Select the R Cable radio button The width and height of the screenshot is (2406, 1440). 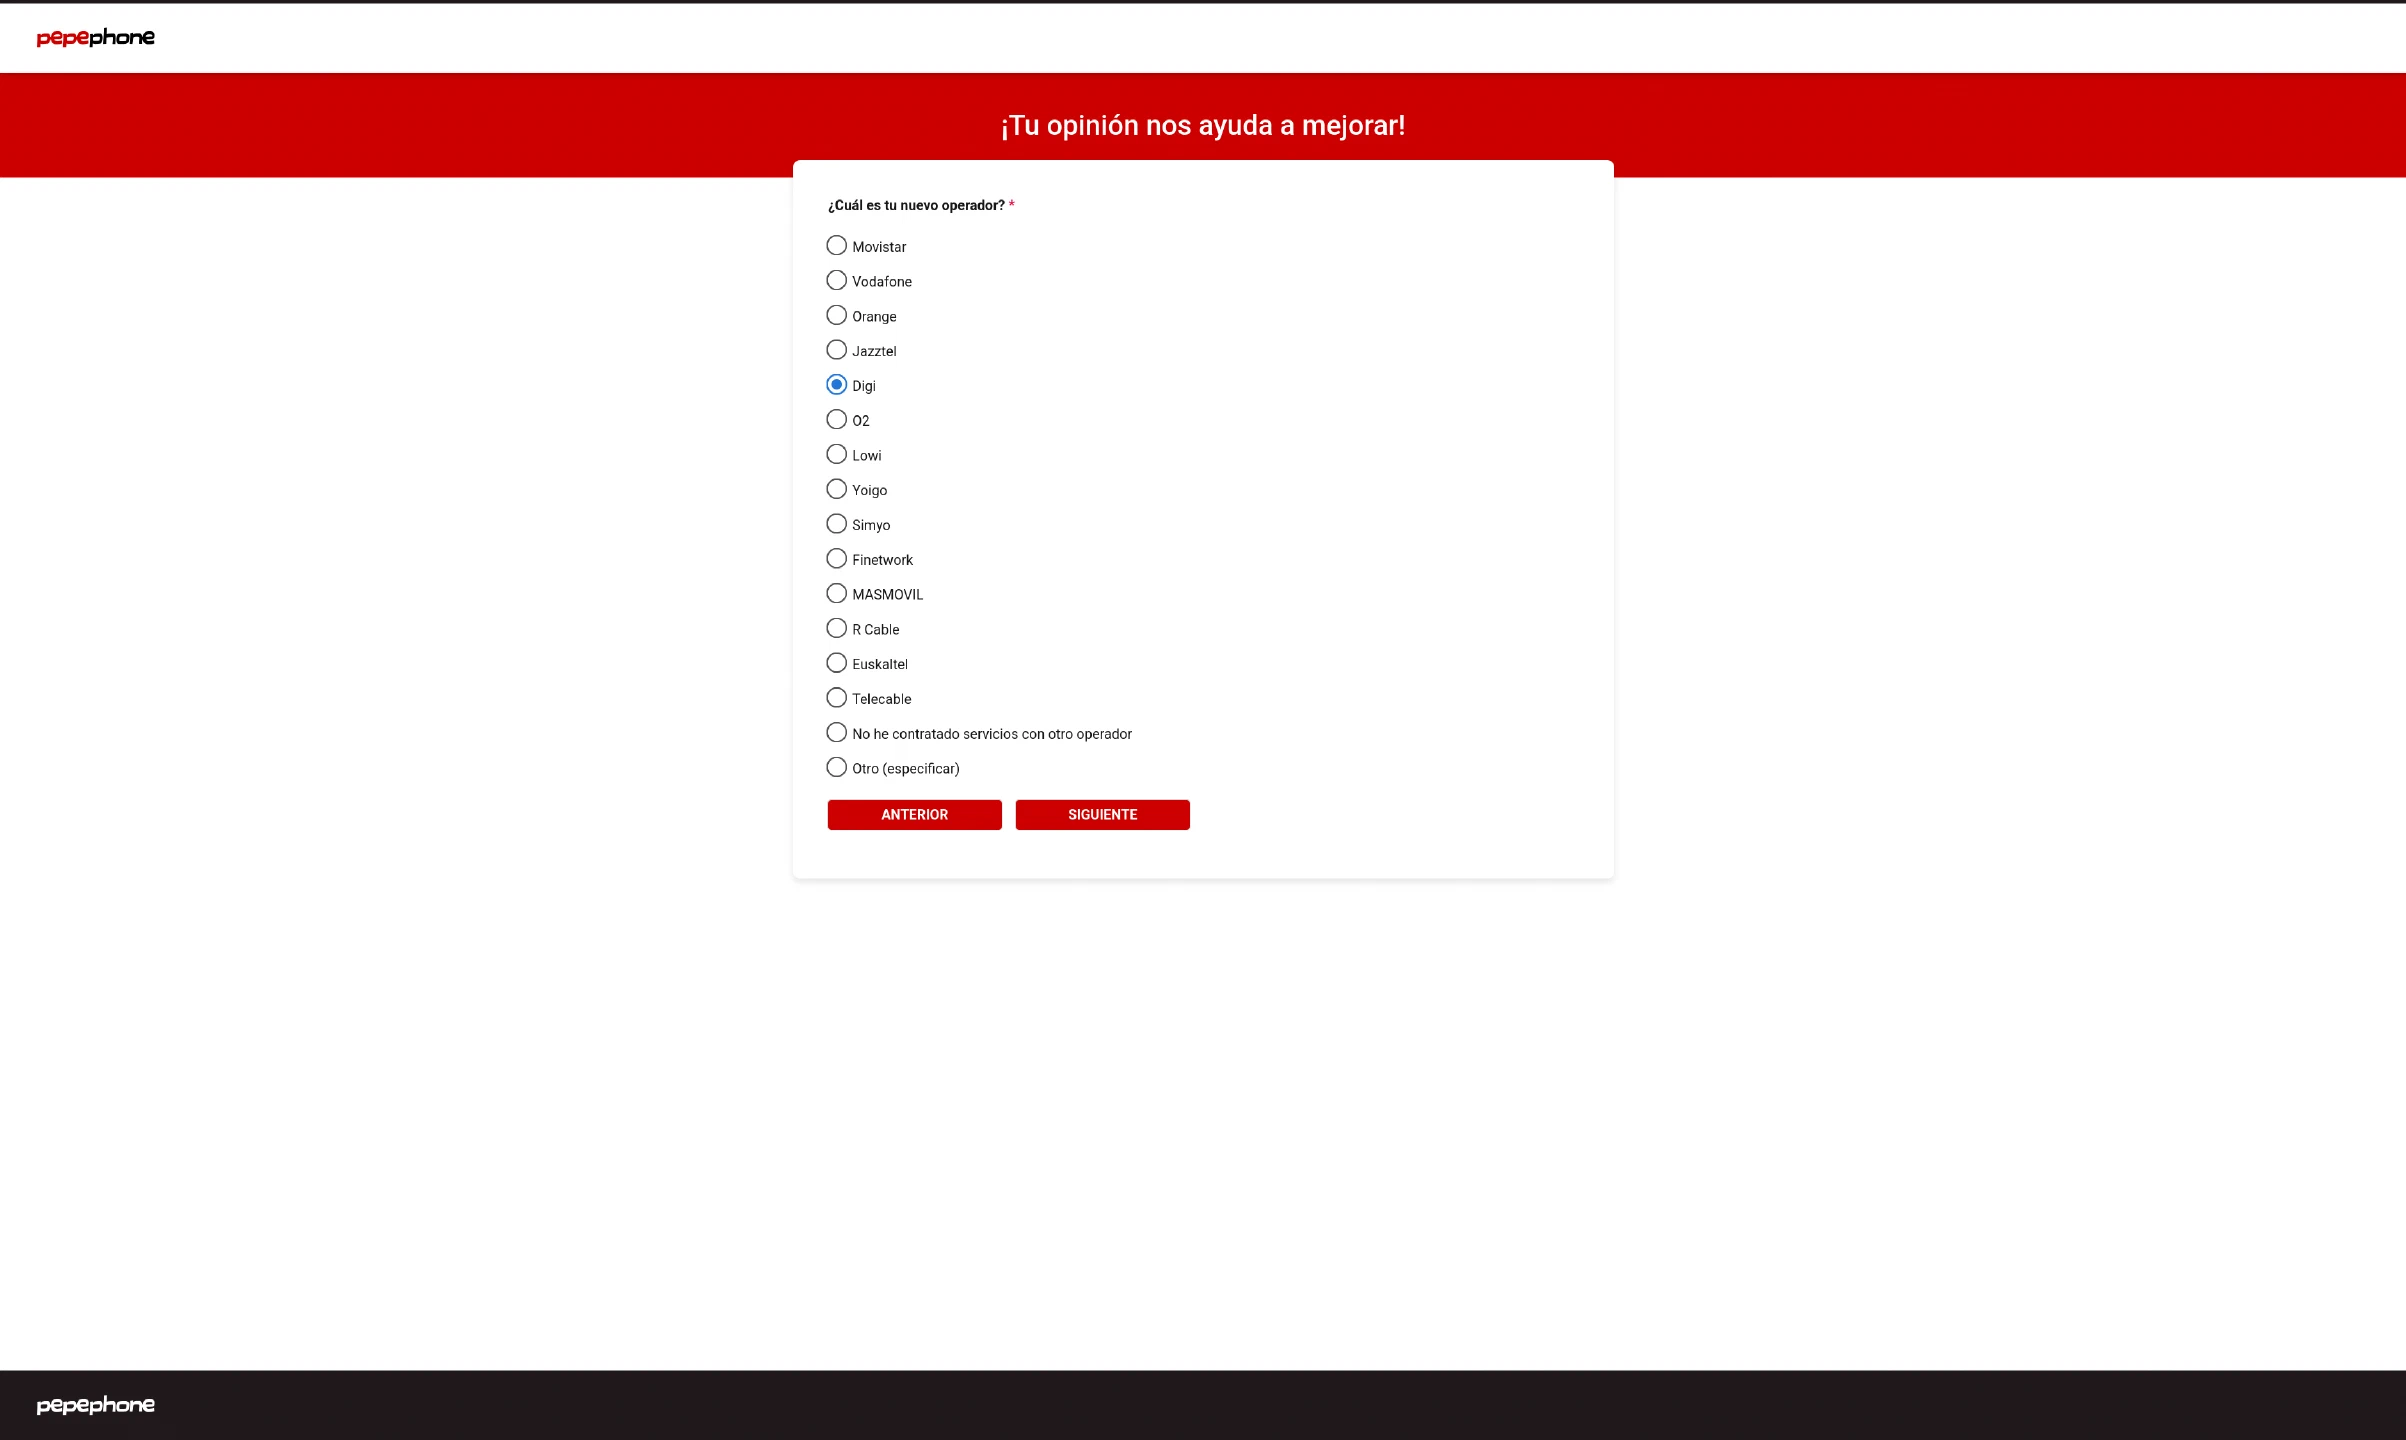coord(837,629)
